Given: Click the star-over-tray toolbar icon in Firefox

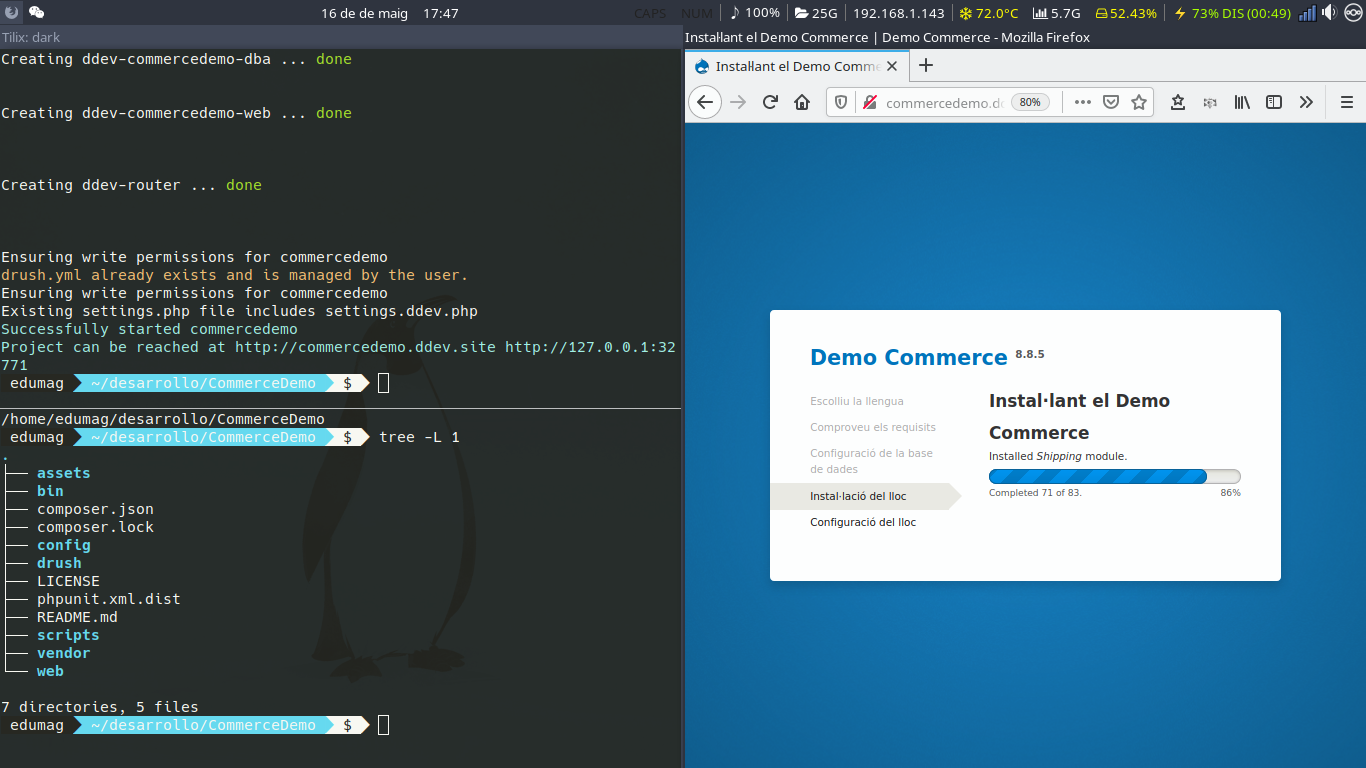Looking at the screenshot, I should pos(1178,102).
